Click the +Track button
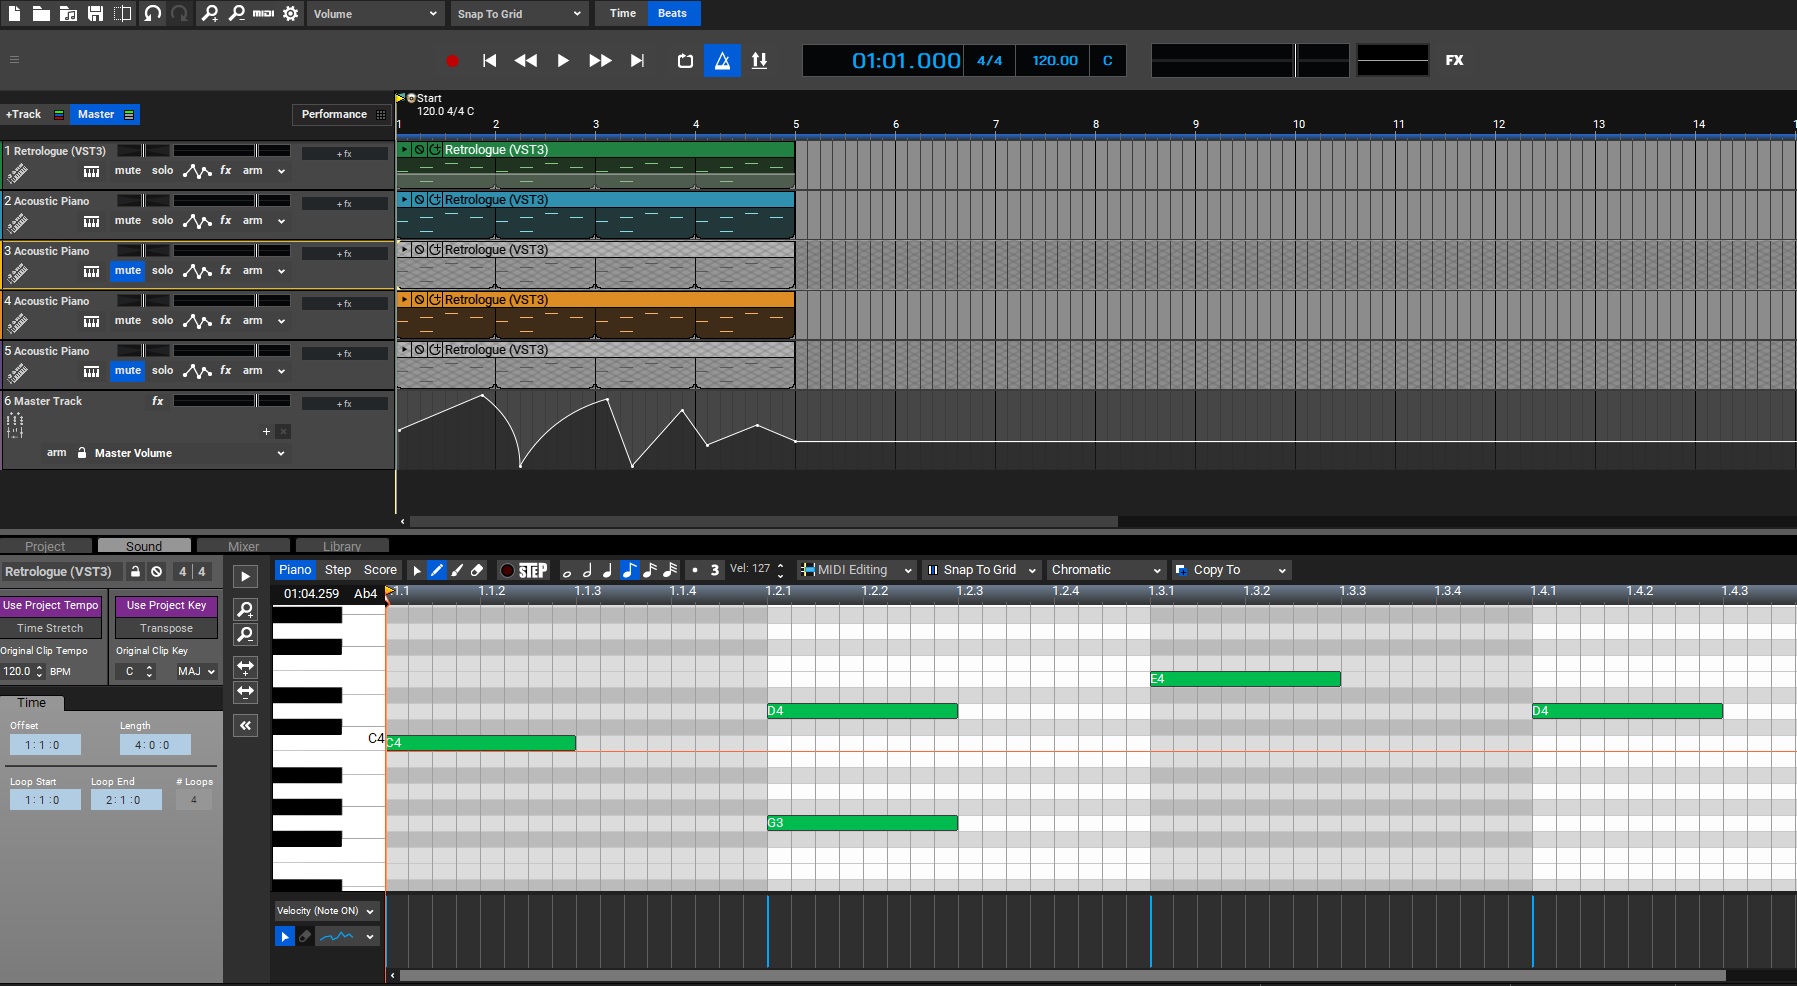 23,114
